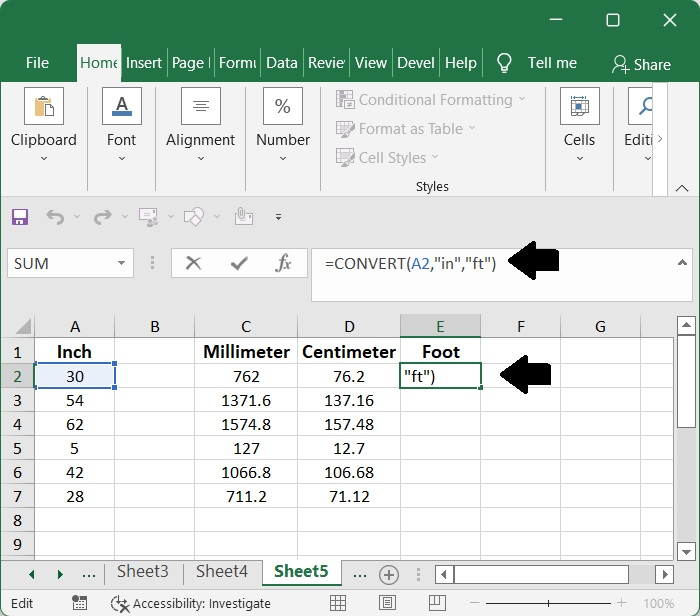700x616 pixels.
Task: Expand the Customize Quick Access Toolbar menu
Action: point(278,216)
